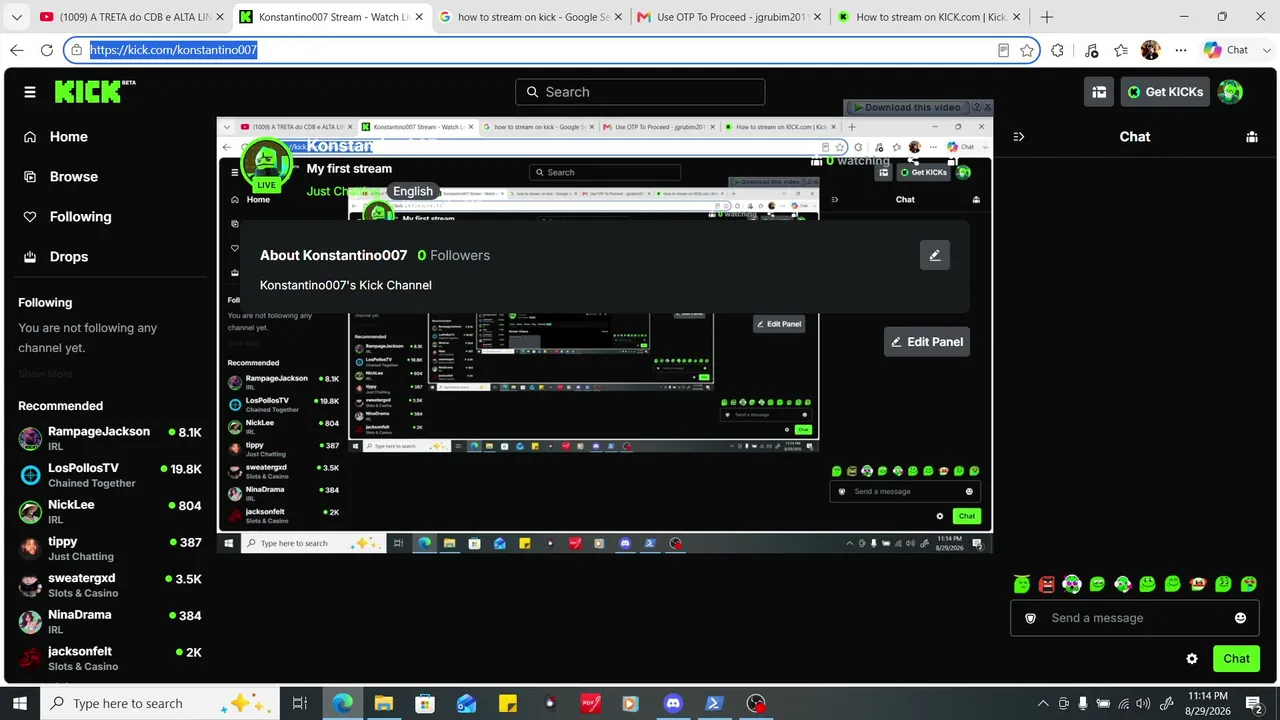
Task: Open the Kick loot chest icon
Action: click(x=1099, y=92)
